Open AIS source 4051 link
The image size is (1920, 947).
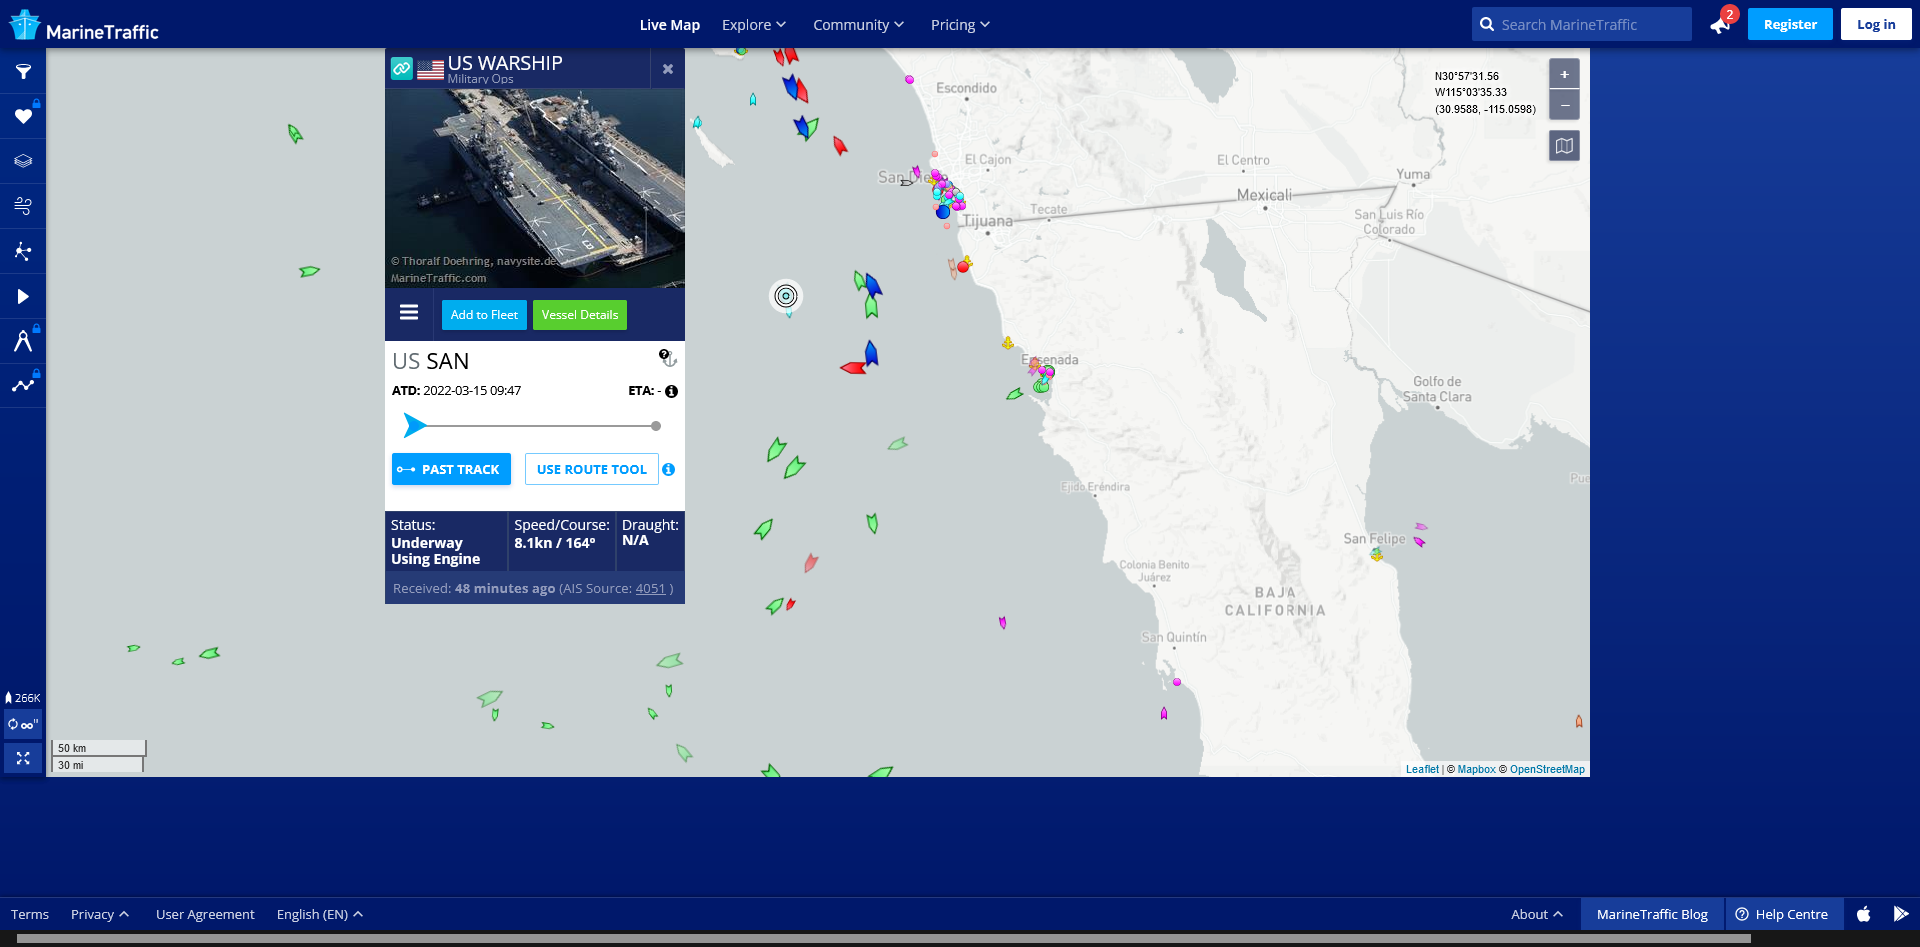point(650,589)
